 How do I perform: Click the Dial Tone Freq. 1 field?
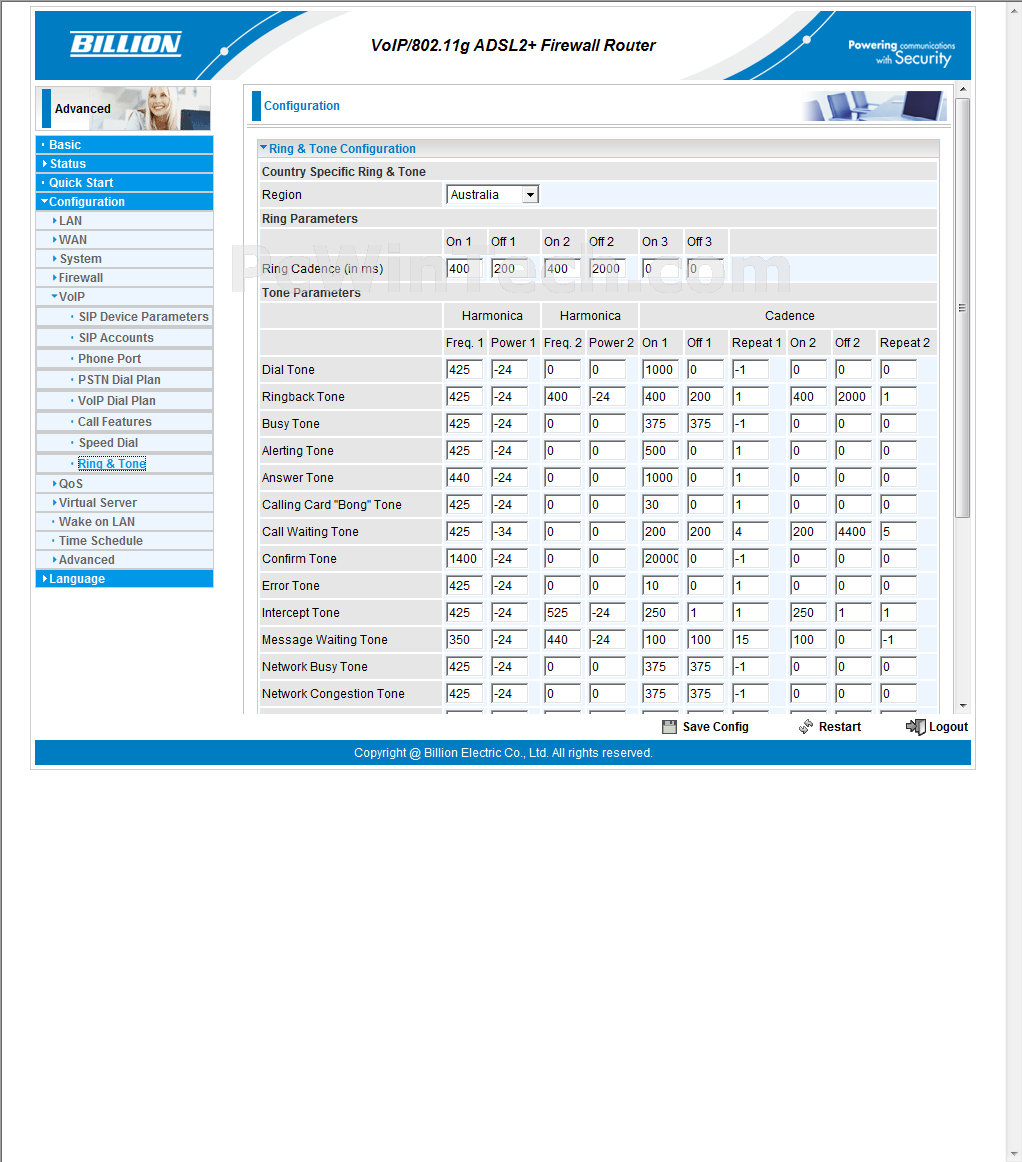[465, 369]
